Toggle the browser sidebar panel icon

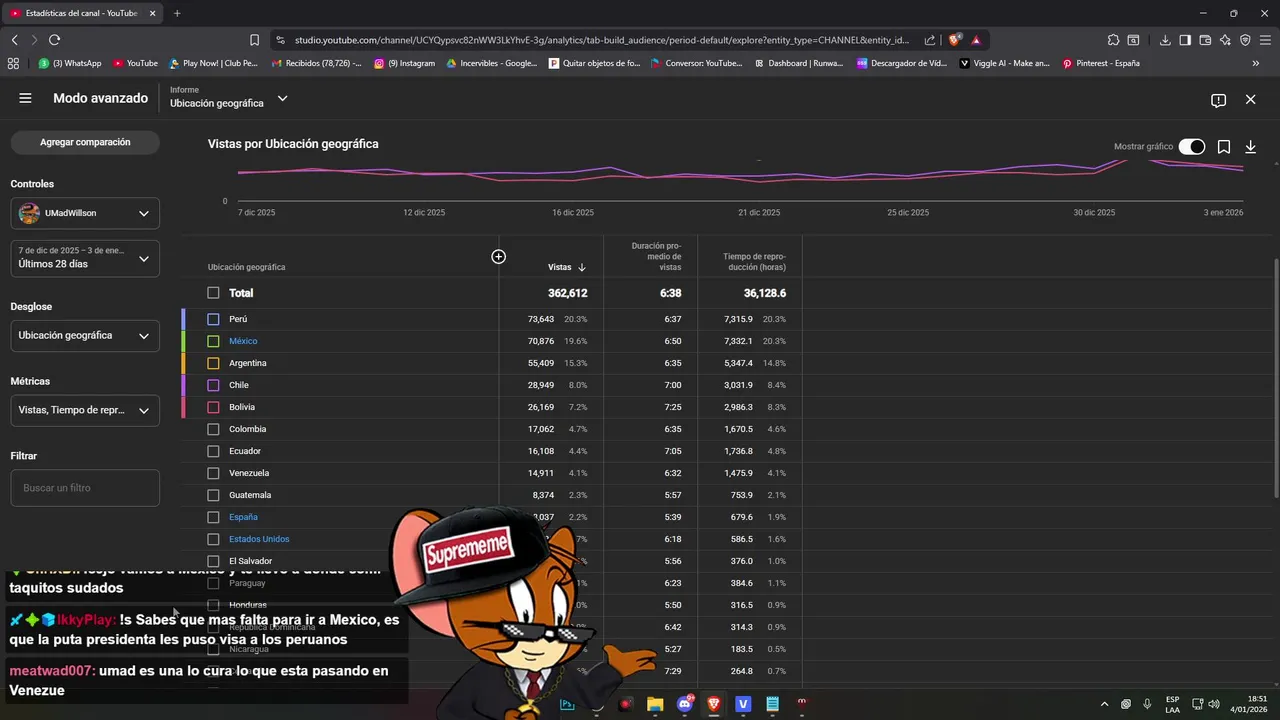coord(1185,40)
